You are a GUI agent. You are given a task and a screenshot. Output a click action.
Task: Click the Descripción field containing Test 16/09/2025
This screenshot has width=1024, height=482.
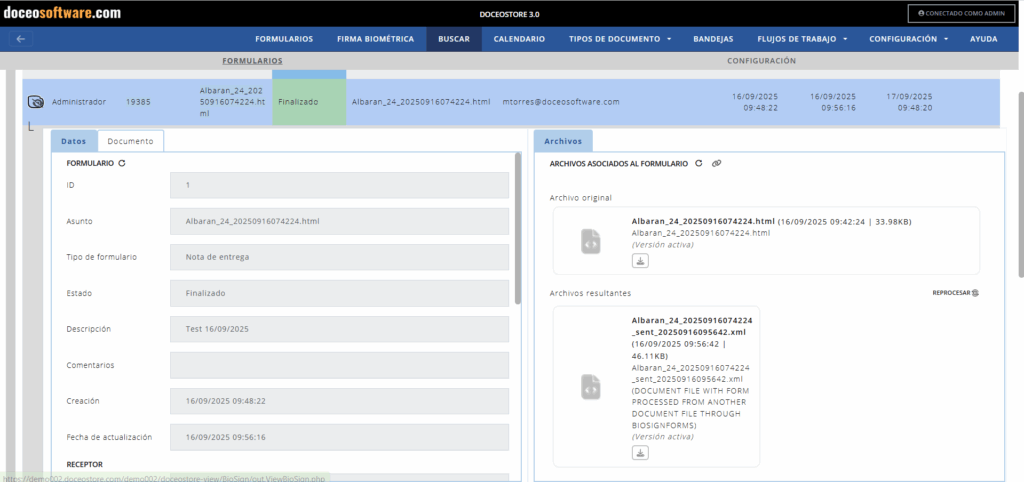(x=339, y=329)
